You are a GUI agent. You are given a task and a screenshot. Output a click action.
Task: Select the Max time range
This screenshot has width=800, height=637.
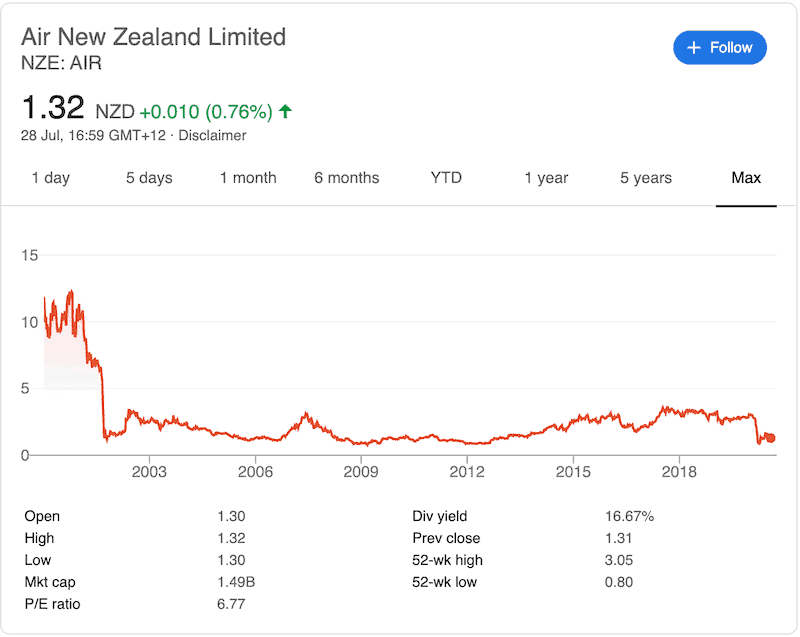[x=746, y=178]
